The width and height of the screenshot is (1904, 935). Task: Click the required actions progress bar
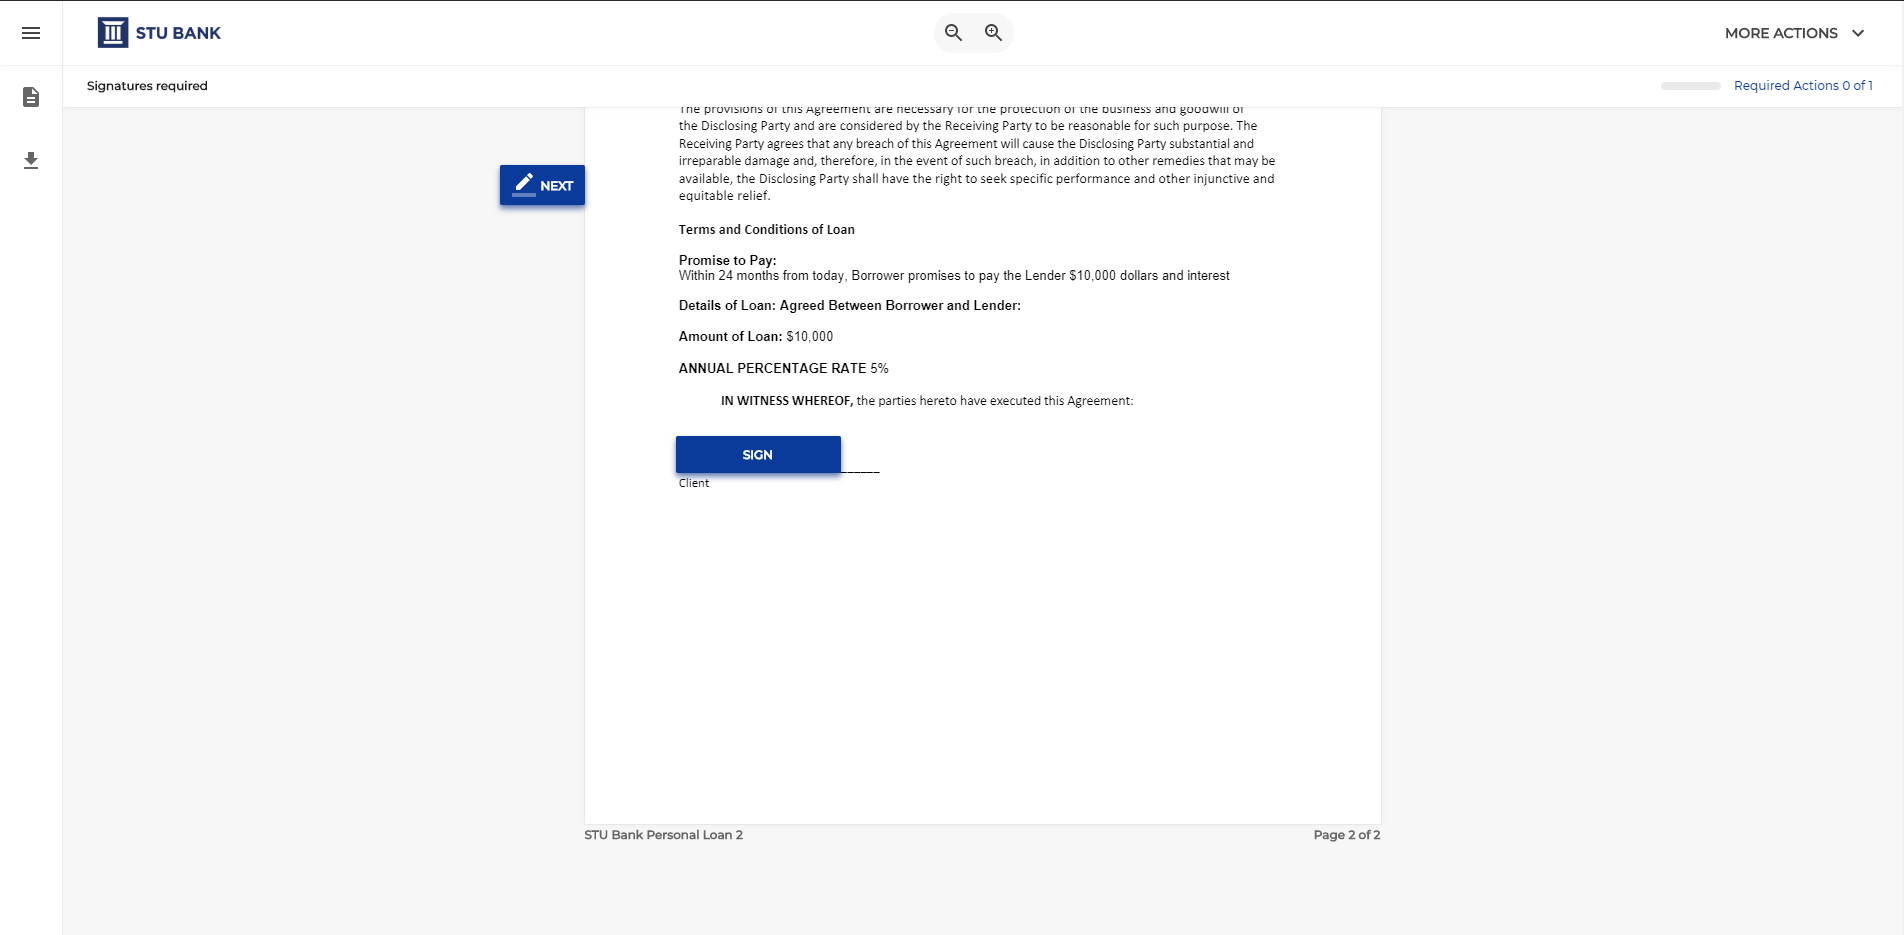click(1691, 86)
